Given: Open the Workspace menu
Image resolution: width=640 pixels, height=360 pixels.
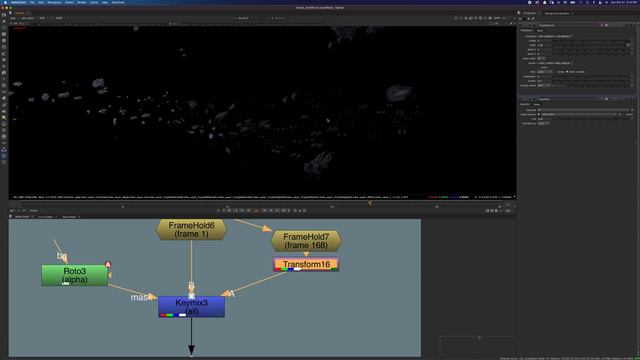Looking at the screenshot, I should coord(54,2).
